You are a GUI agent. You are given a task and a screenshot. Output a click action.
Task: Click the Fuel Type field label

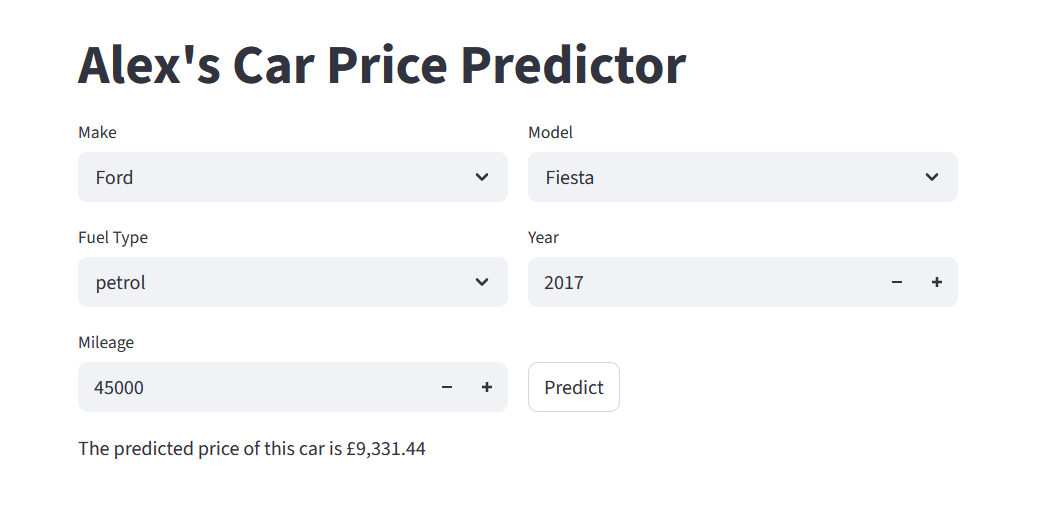pos(113,237)
